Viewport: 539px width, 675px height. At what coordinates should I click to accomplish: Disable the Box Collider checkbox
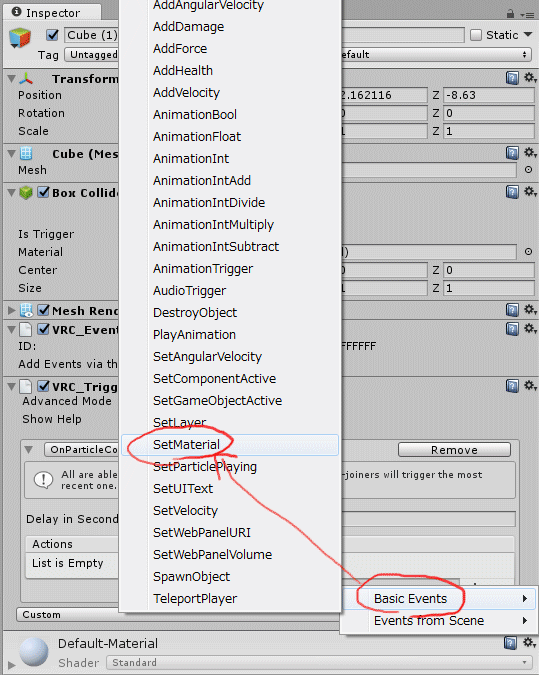tap(43, 192)
